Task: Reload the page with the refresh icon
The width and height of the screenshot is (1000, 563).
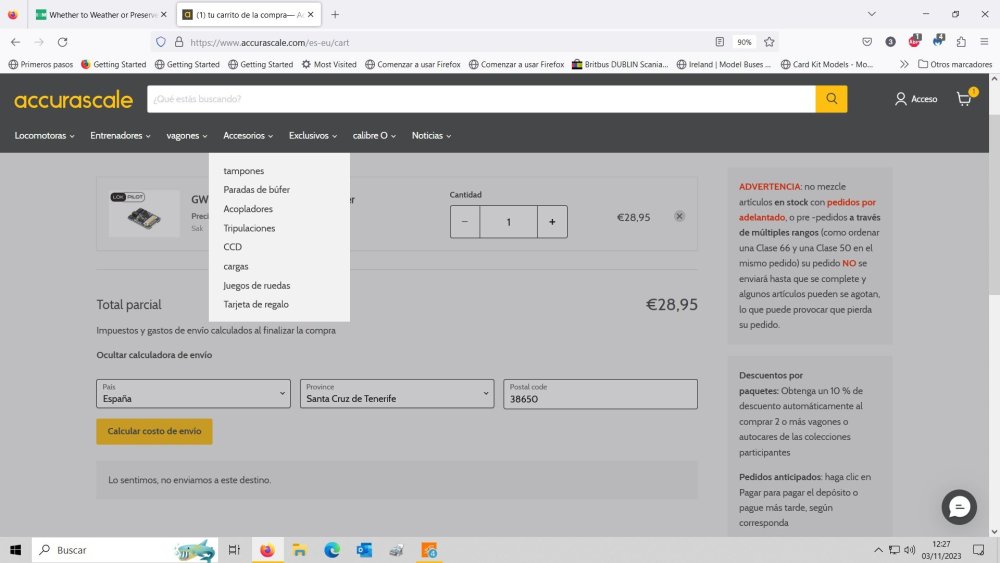Action: 62,42
